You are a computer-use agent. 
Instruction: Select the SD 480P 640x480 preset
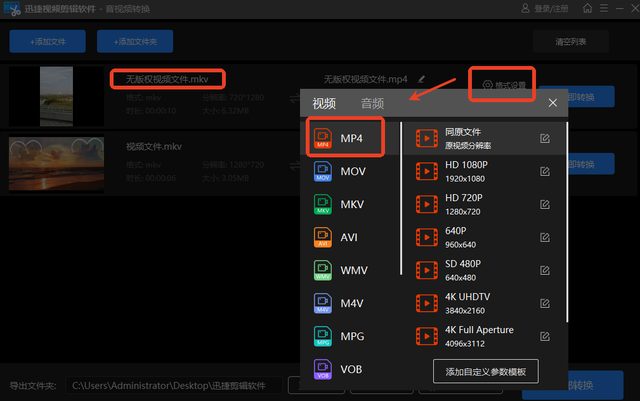[484, 270]
